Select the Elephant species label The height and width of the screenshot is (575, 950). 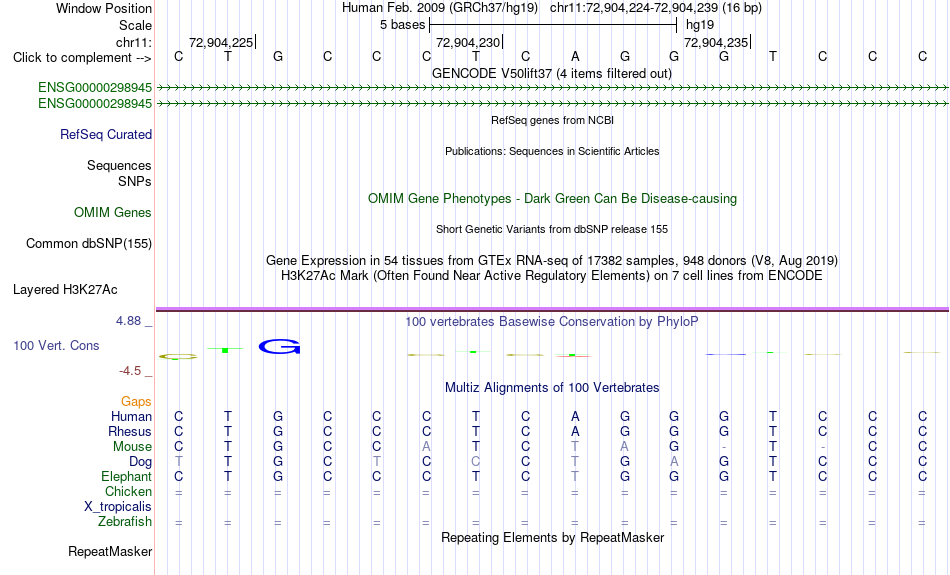[126, 476]
